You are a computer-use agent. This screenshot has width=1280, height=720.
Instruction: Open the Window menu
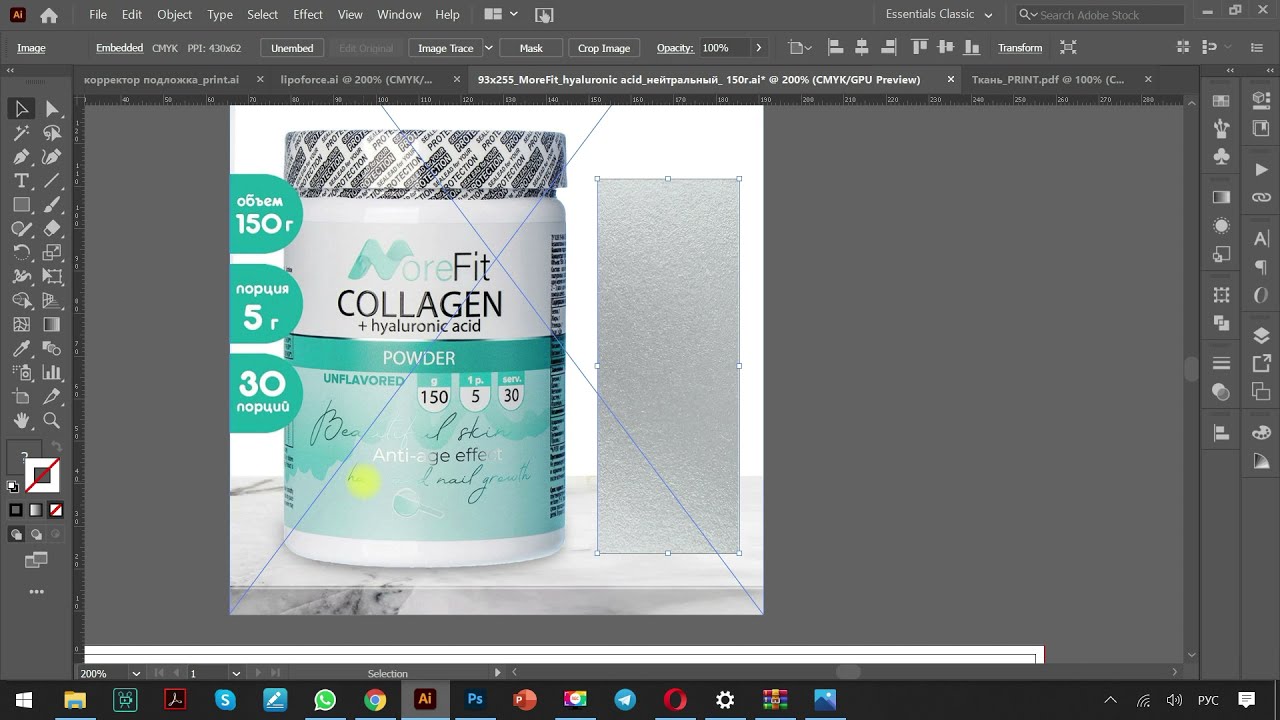click(399, 15)
